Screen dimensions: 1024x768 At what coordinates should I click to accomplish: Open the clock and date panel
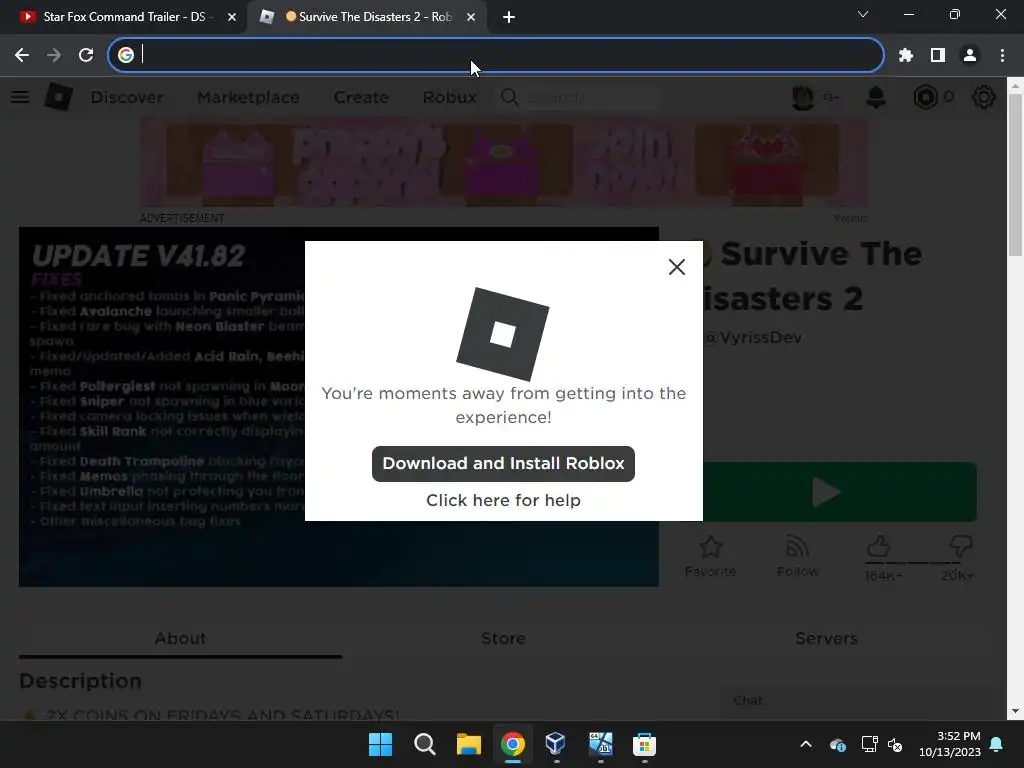pos(950,744)
